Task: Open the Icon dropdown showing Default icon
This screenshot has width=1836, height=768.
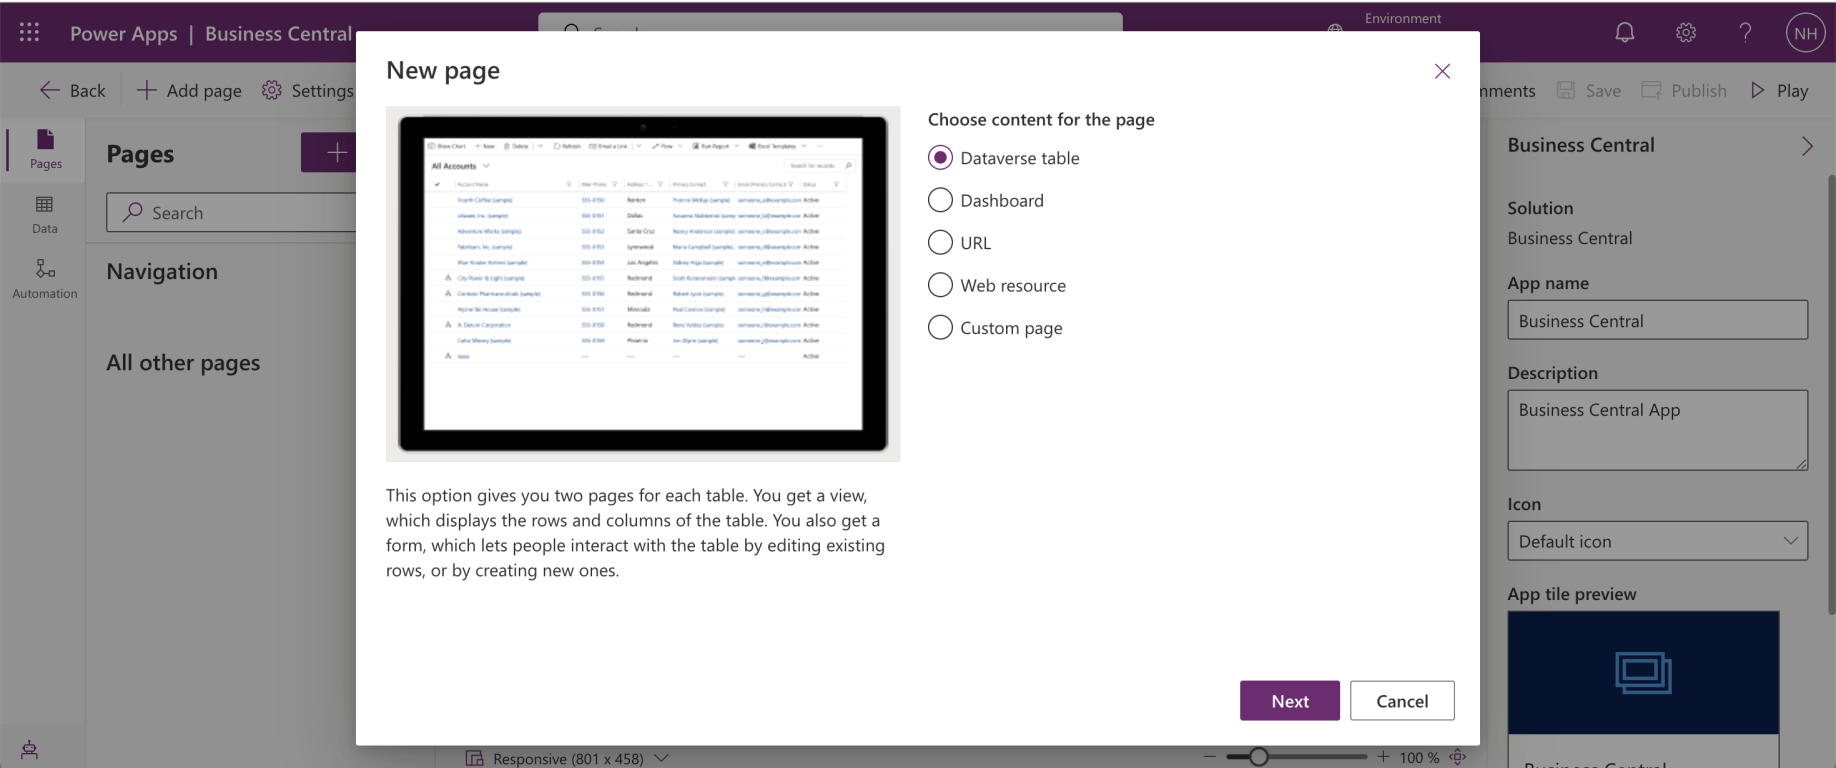Action: pos(1657,541)
